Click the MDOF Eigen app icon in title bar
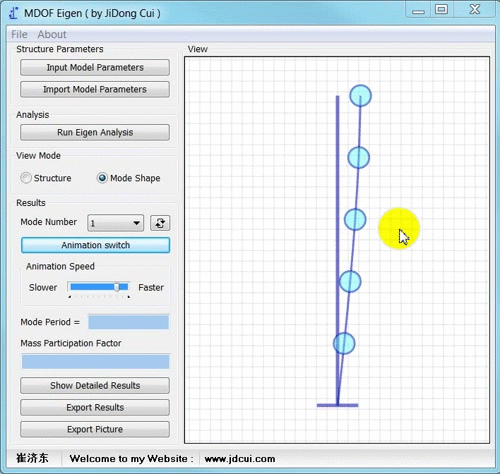500x474 pixels. [x=13, y=13]
